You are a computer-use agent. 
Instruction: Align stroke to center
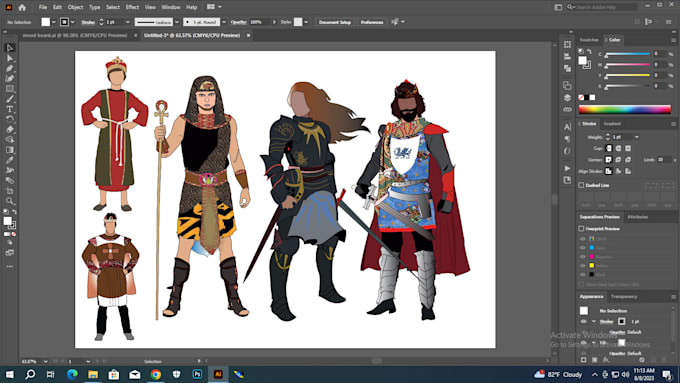(608, 171)
